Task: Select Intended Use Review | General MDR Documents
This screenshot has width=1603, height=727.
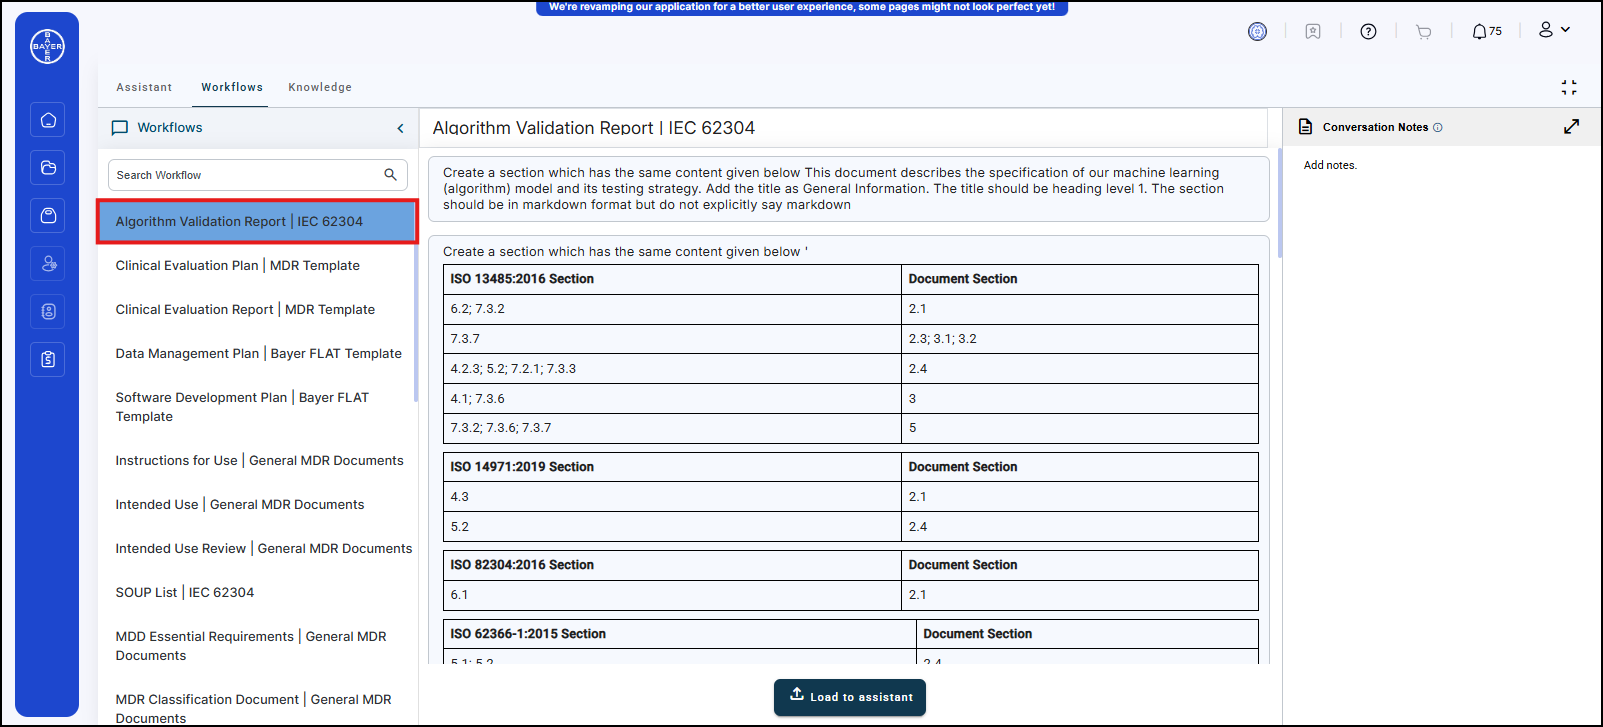Action: tap(264, 548)
